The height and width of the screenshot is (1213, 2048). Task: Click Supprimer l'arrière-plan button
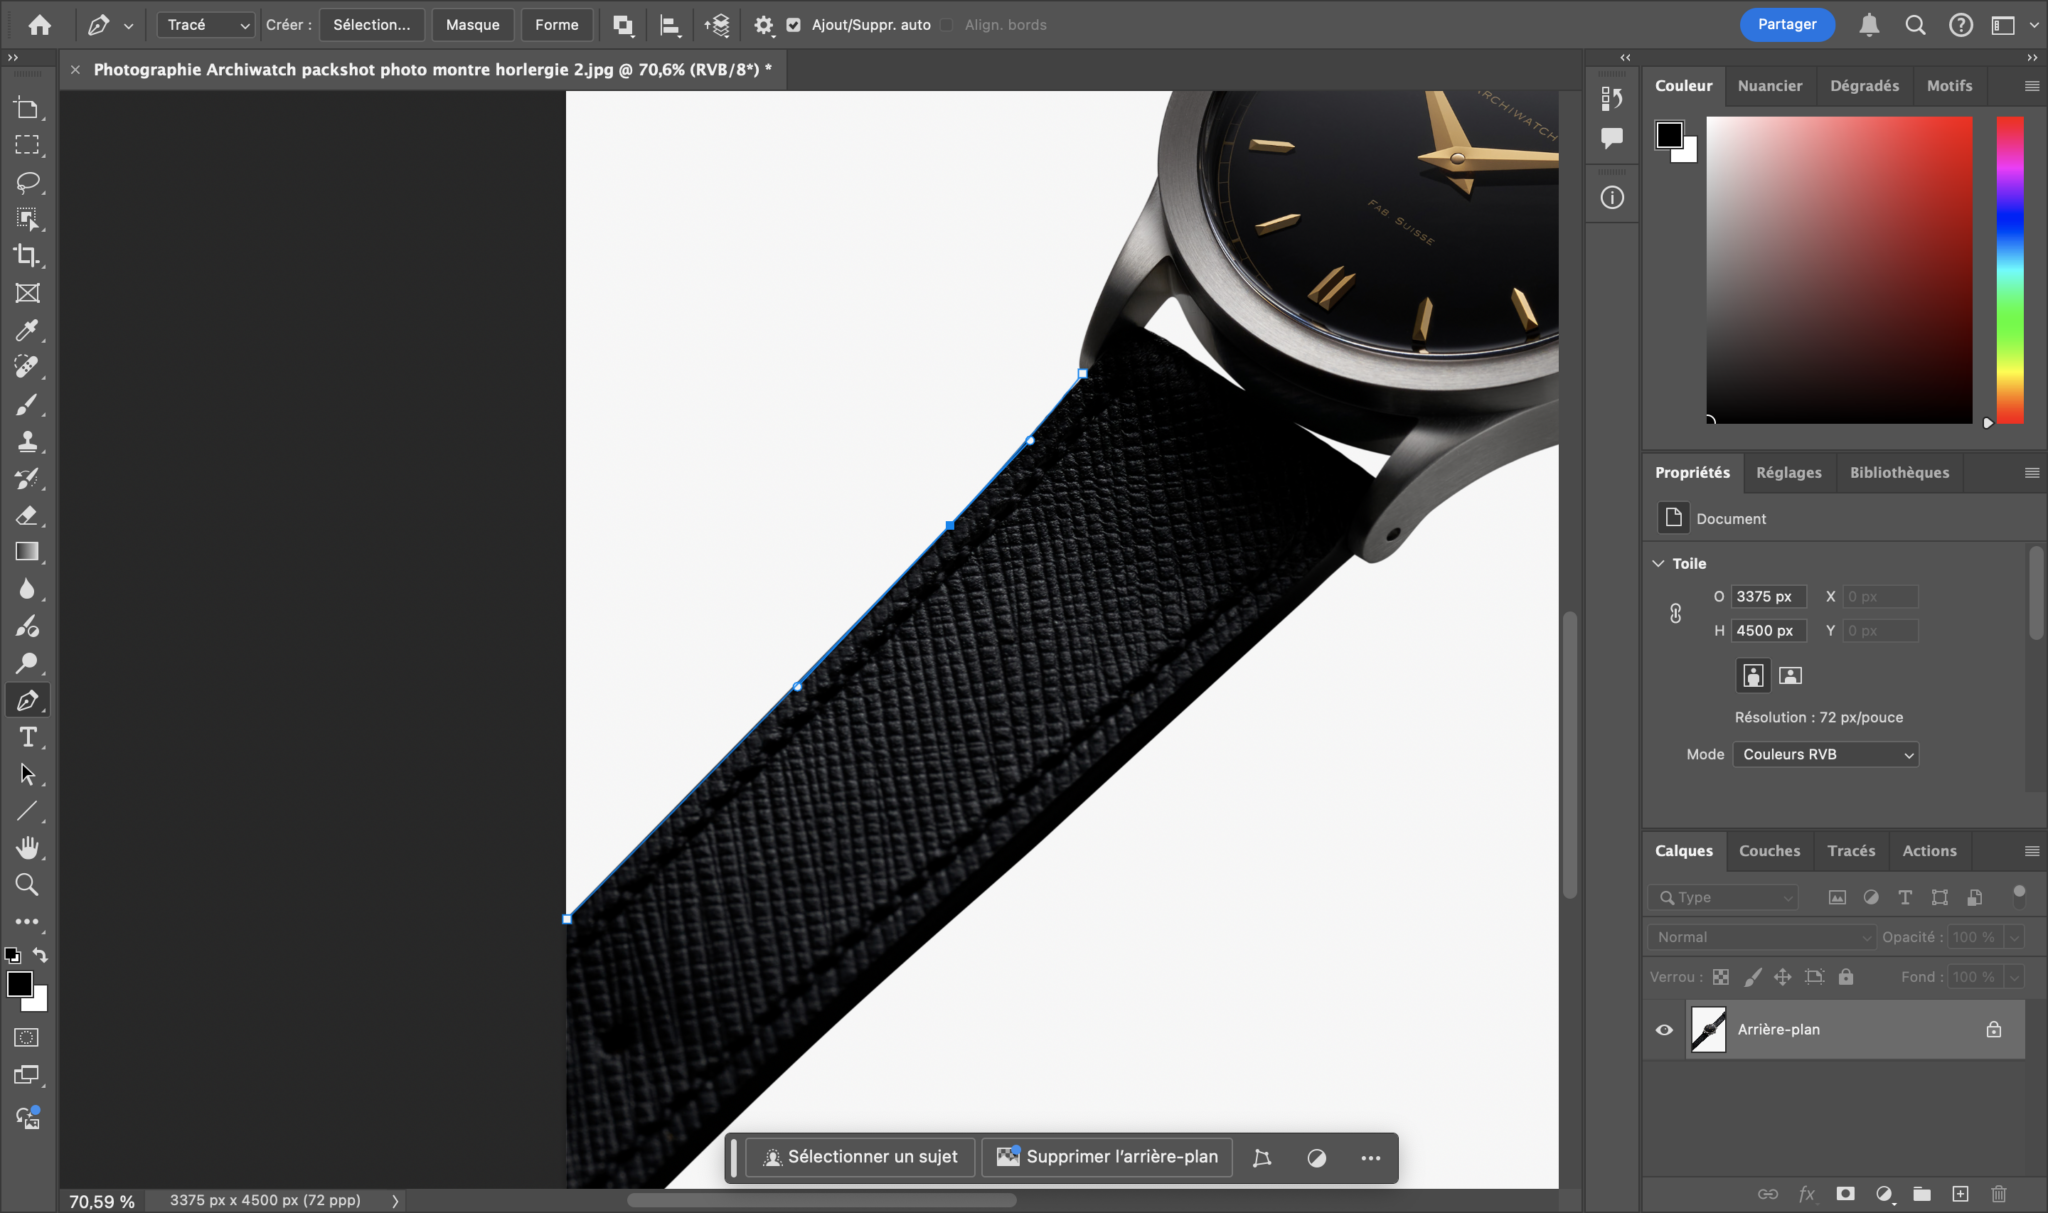pos(1107,1157)
